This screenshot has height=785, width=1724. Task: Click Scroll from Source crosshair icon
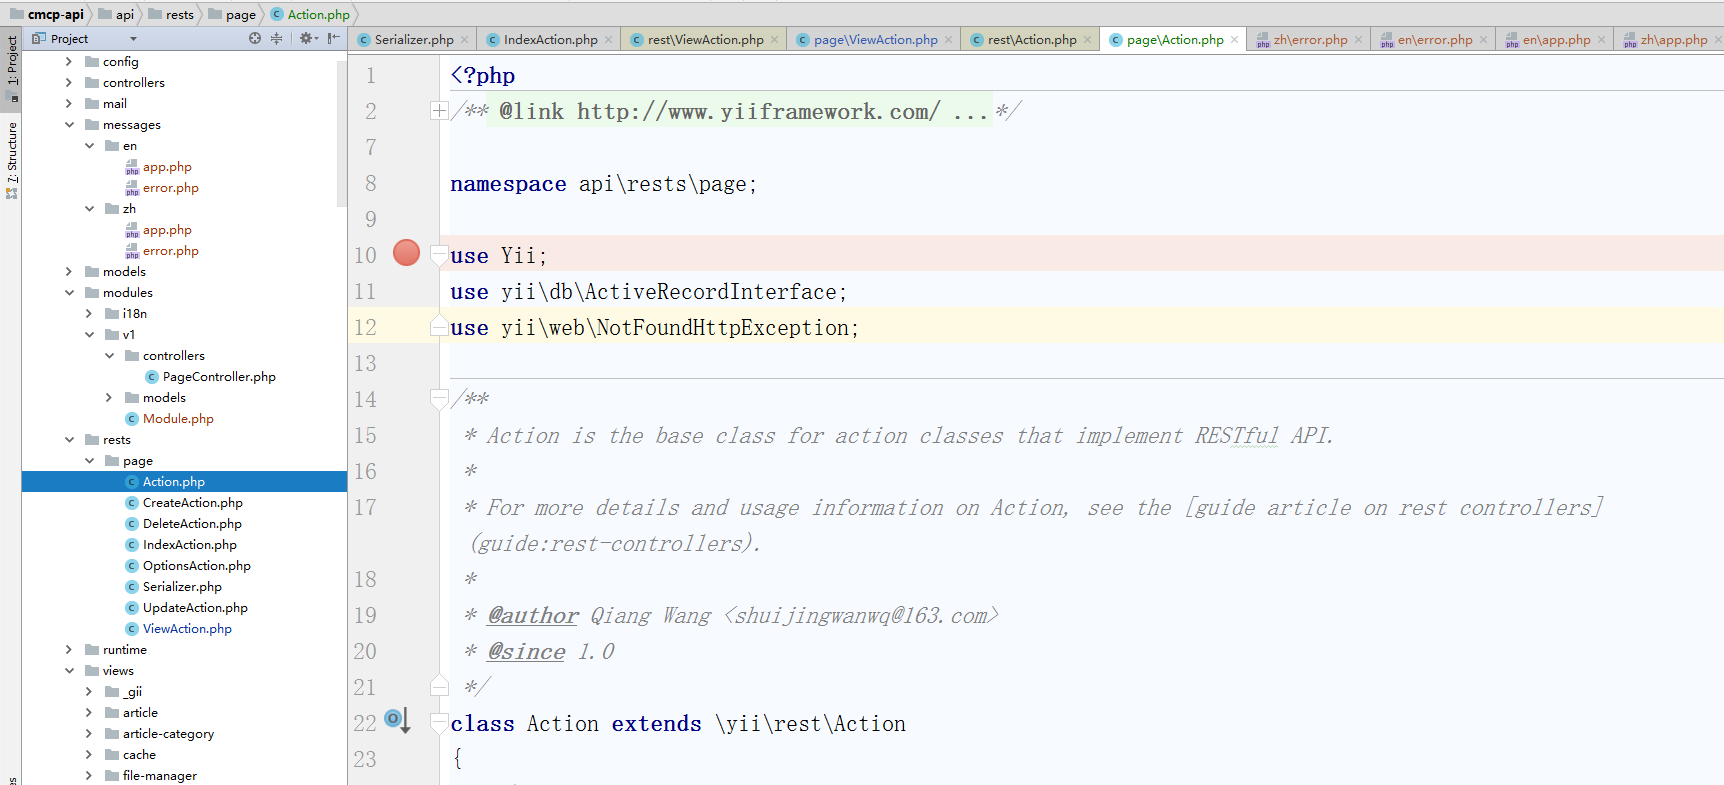[255, 38]
